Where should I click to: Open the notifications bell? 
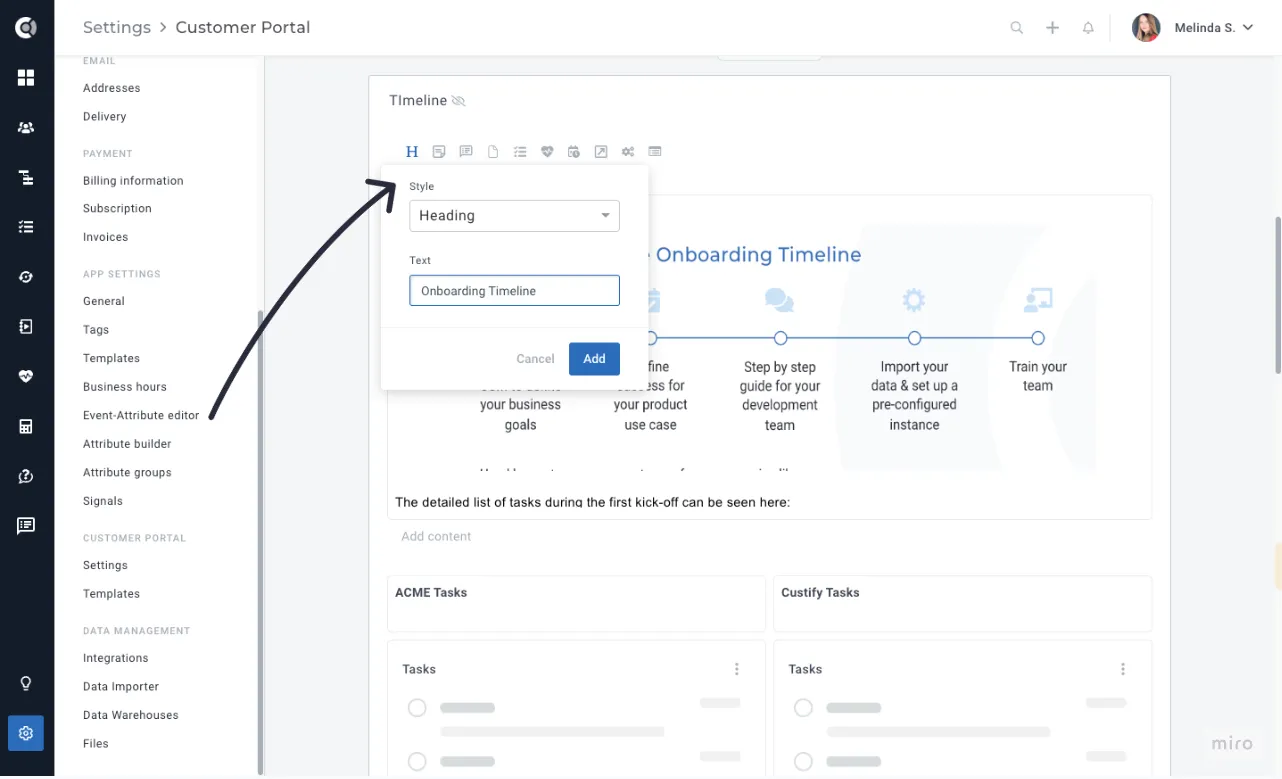[1089, 28]
